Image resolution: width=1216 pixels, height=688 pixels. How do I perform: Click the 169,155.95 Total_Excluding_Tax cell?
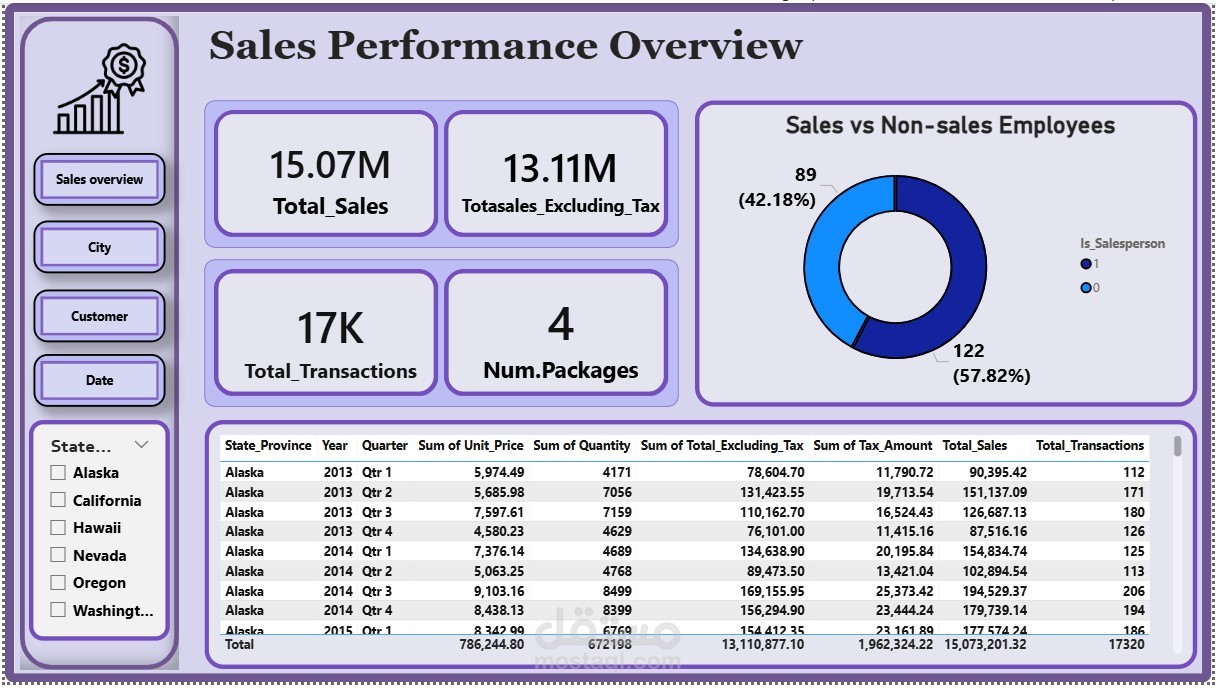pyautogui.click(x=769, y=591)
